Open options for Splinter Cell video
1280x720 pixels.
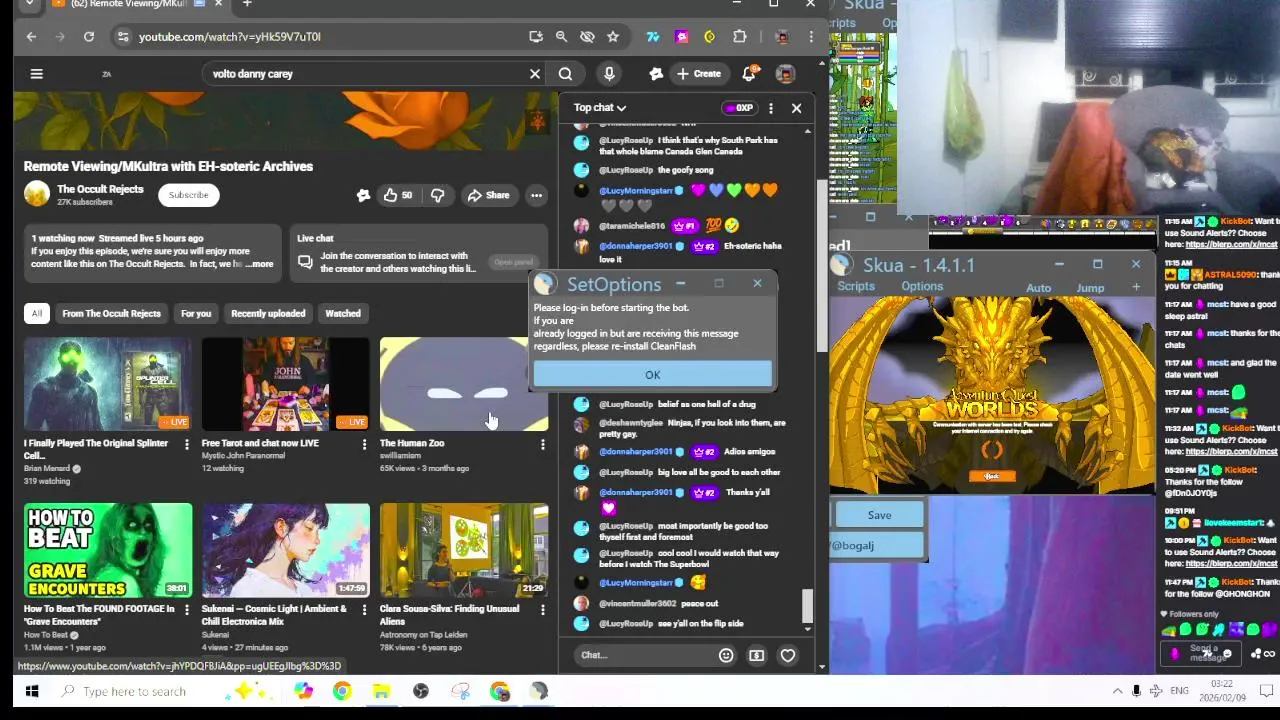186,443
